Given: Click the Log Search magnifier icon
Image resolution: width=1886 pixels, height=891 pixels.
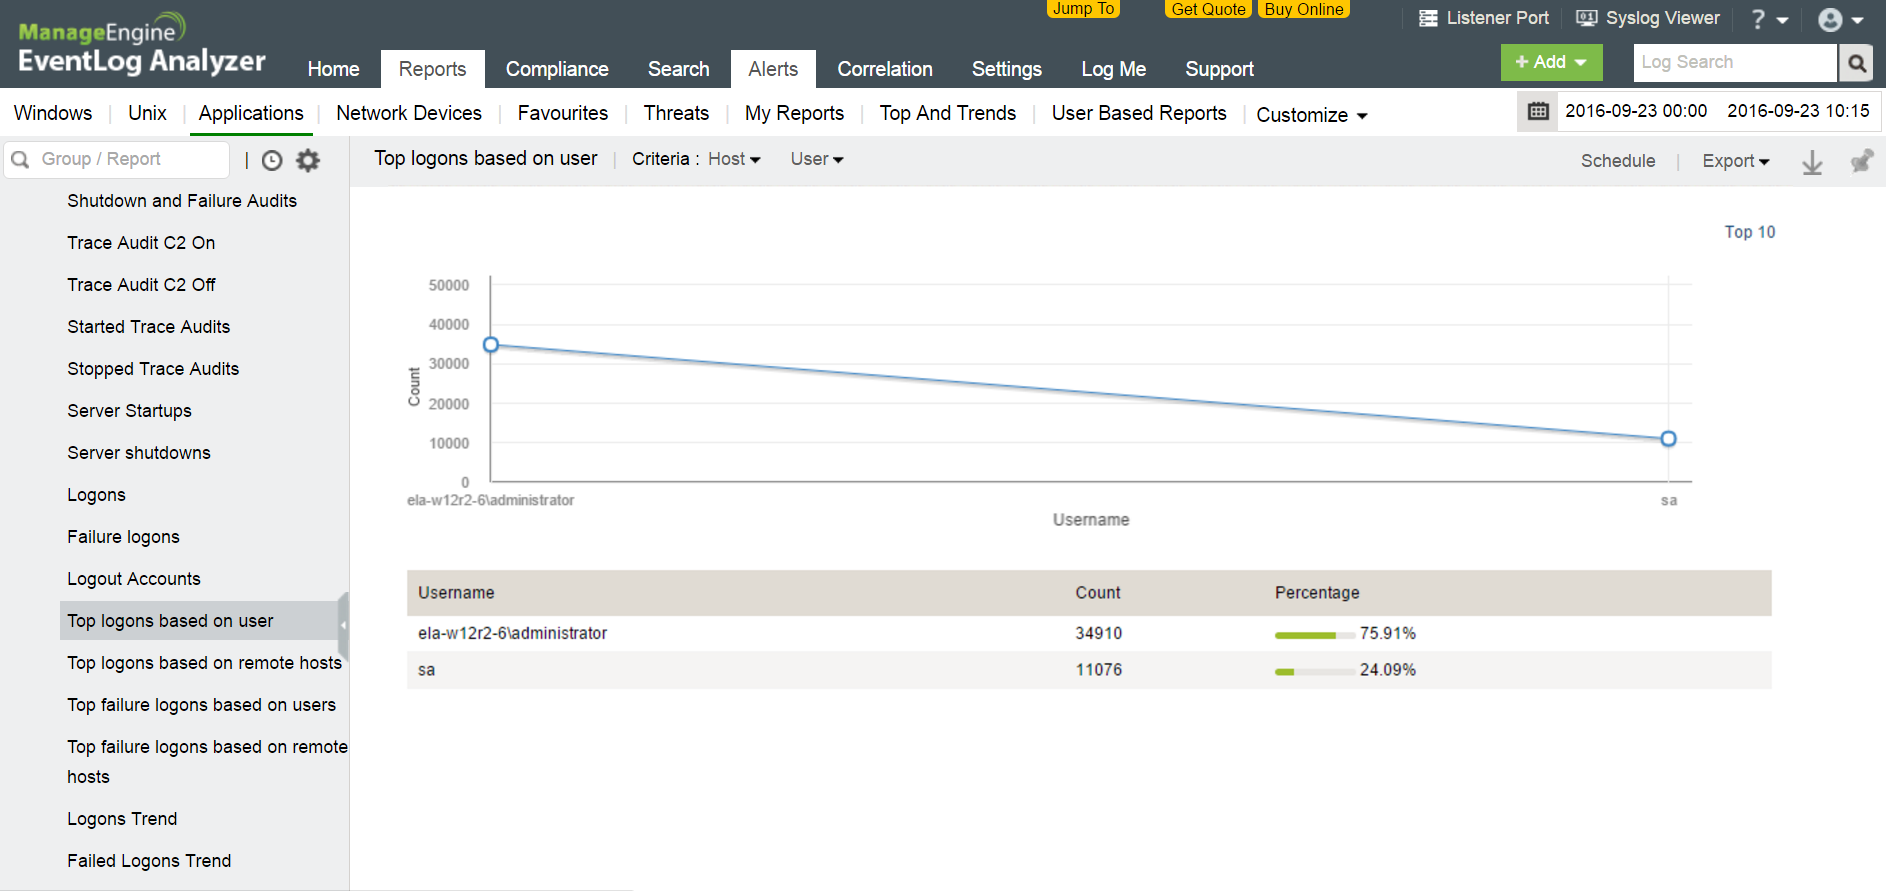Looking at the screenshot, I should point(1856,63).
